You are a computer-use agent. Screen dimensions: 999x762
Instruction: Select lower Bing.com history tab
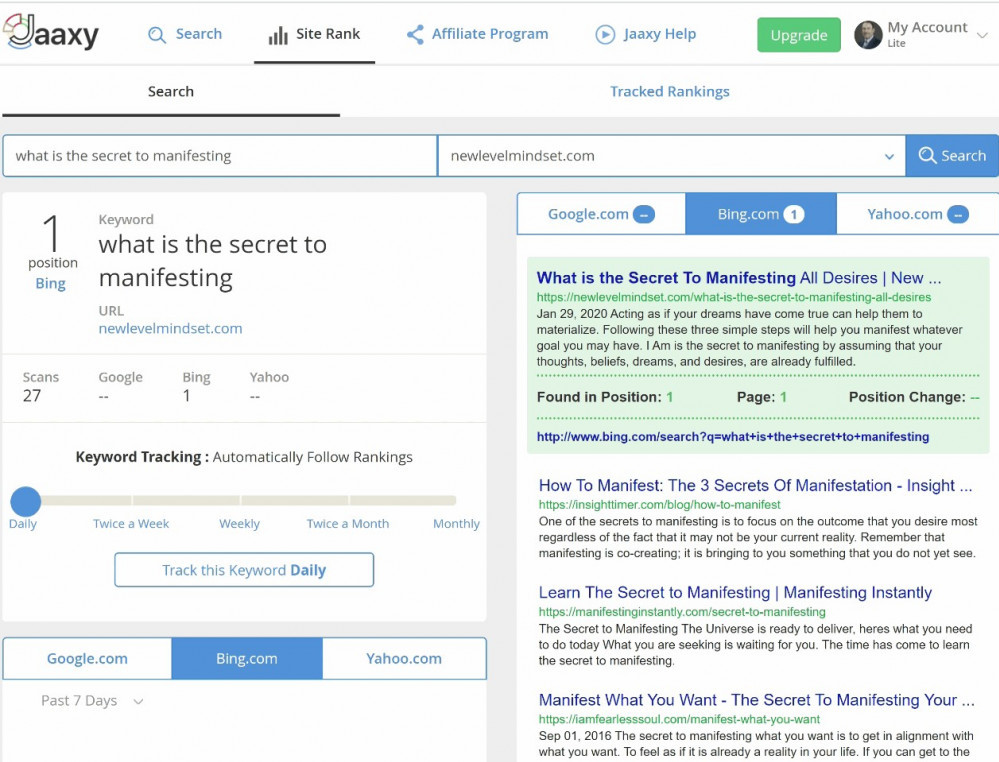pos(247,658)
